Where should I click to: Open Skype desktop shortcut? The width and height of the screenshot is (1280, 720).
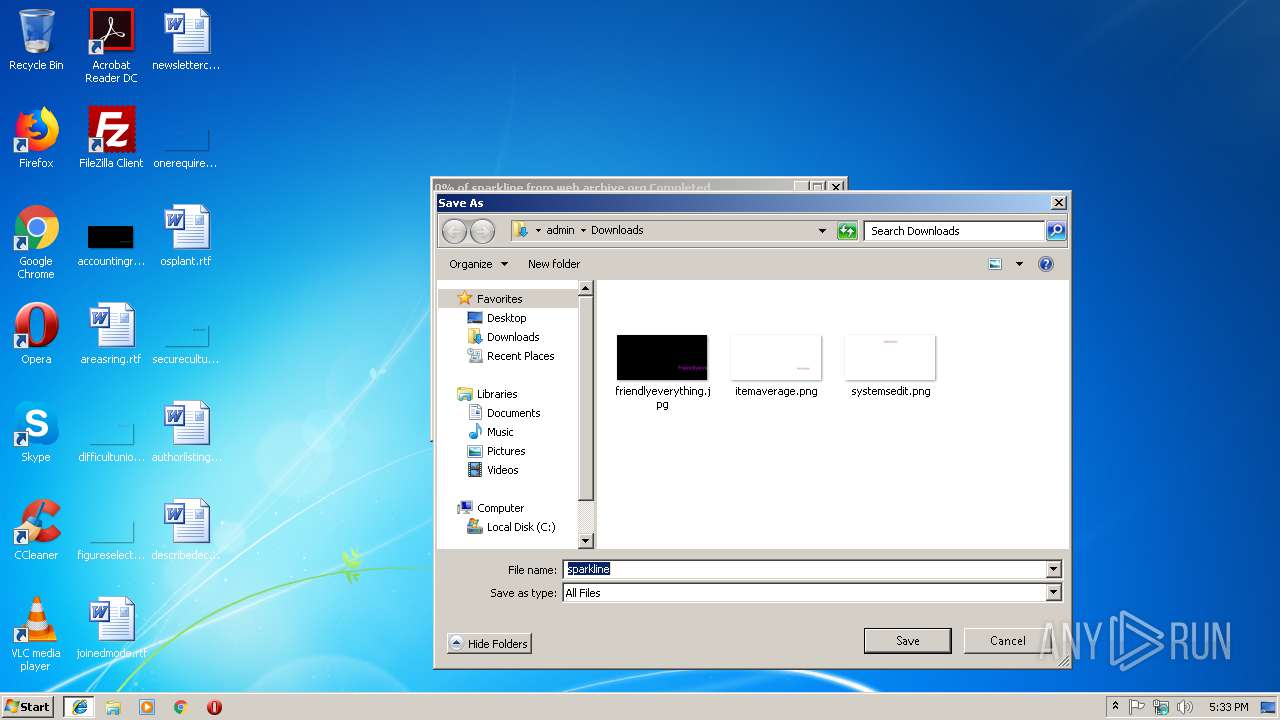point(36,432)
